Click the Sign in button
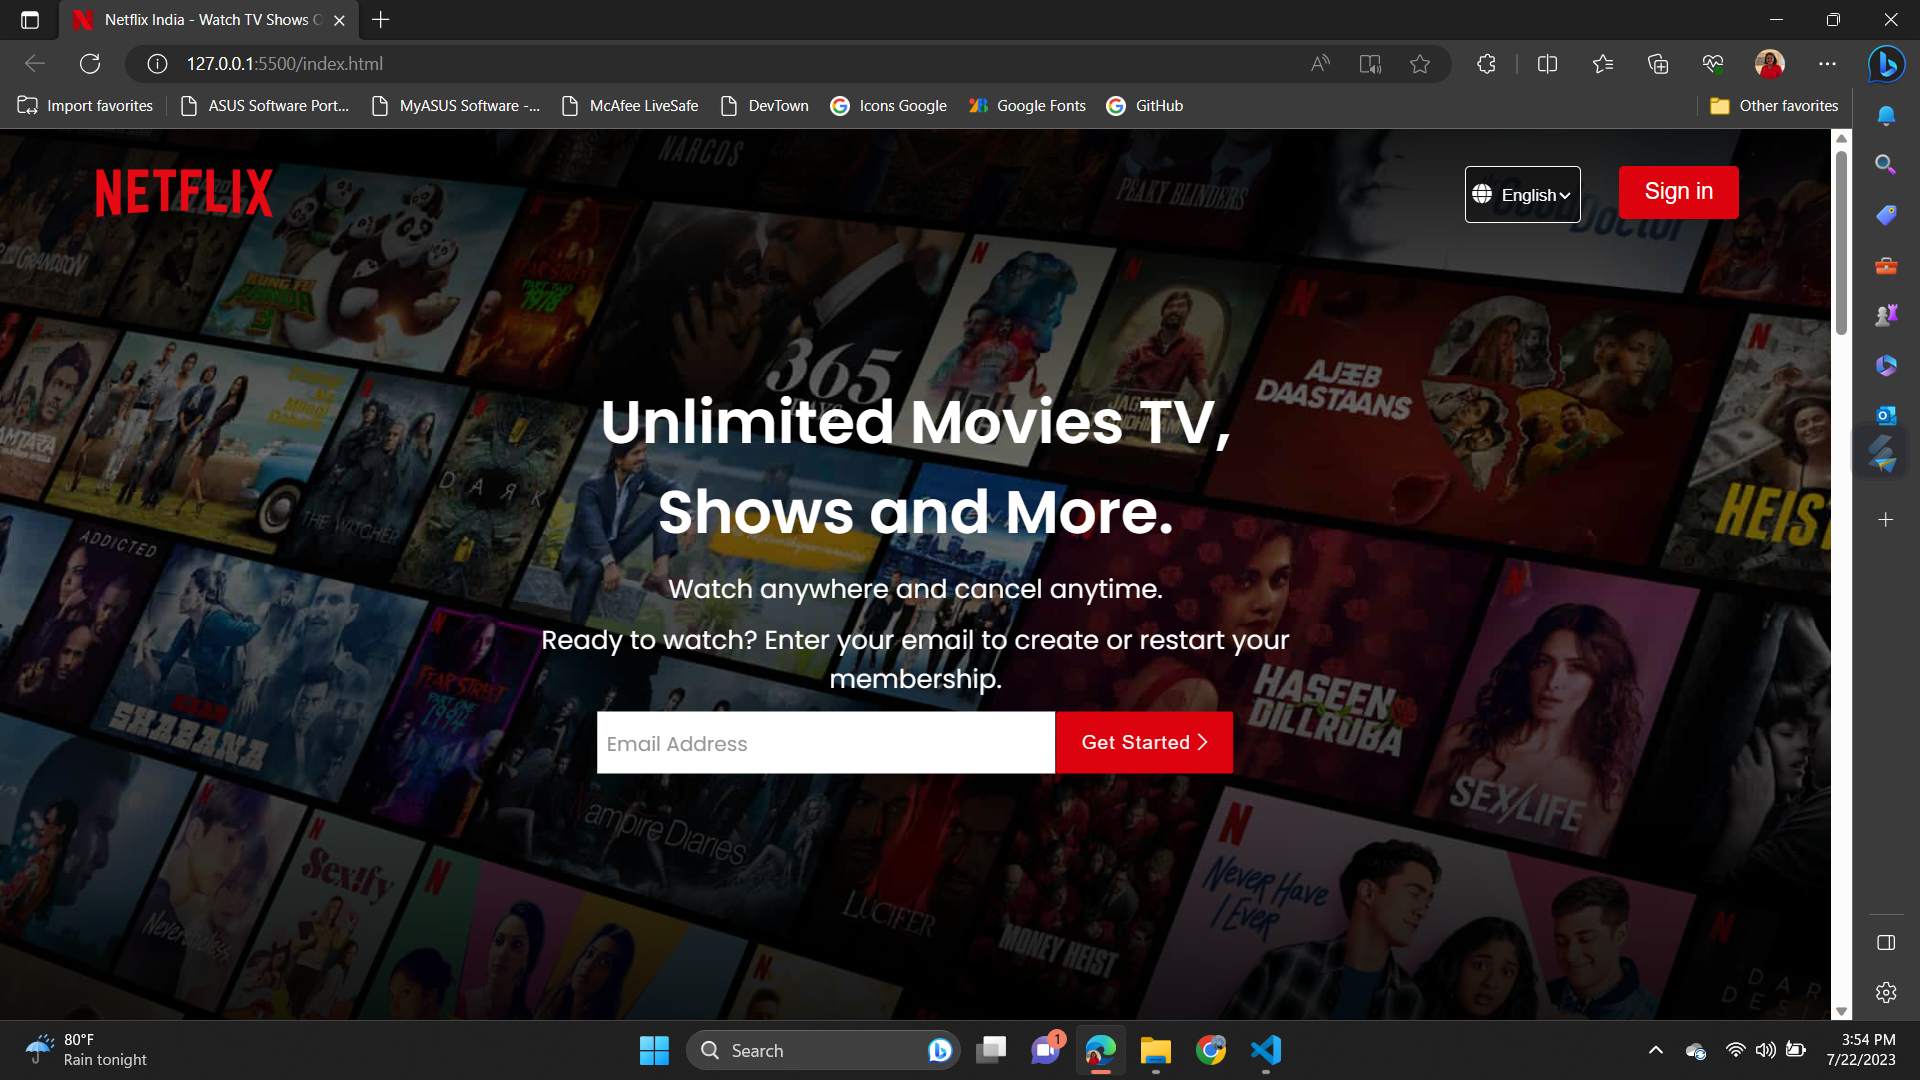The height and width of the screenshot is (1080, 1920). (x=1678, y=192)
